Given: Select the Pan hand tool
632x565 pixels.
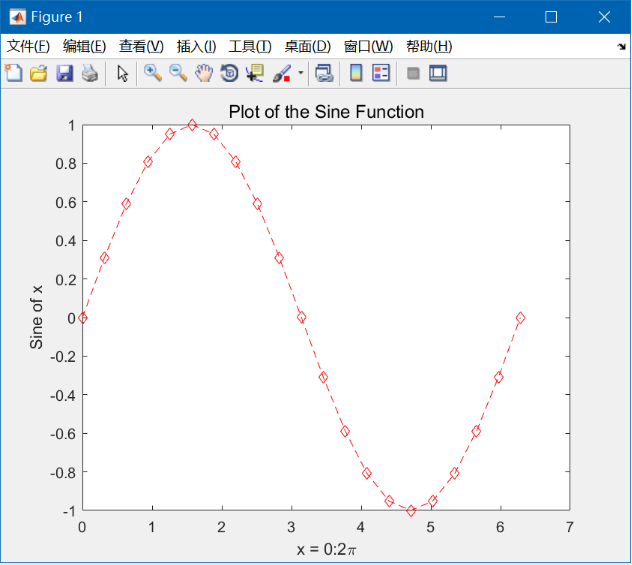Looking at the screenshot, I should point(204,73).
